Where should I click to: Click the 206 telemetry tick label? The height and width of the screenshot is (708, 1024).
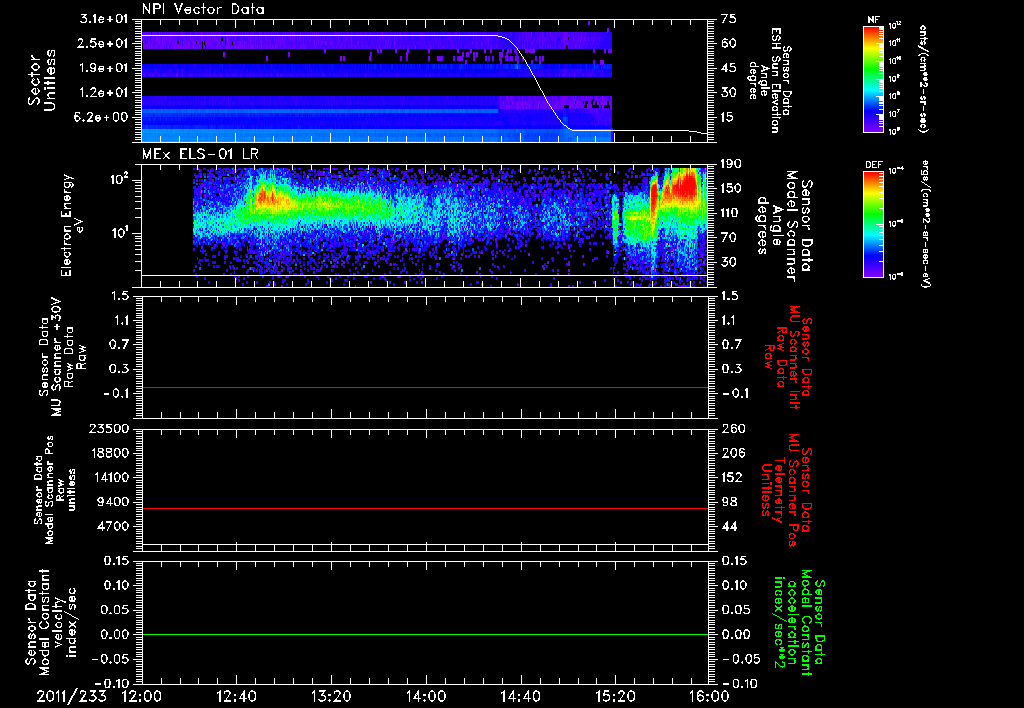pyautogui.click(x=732, y=453)
